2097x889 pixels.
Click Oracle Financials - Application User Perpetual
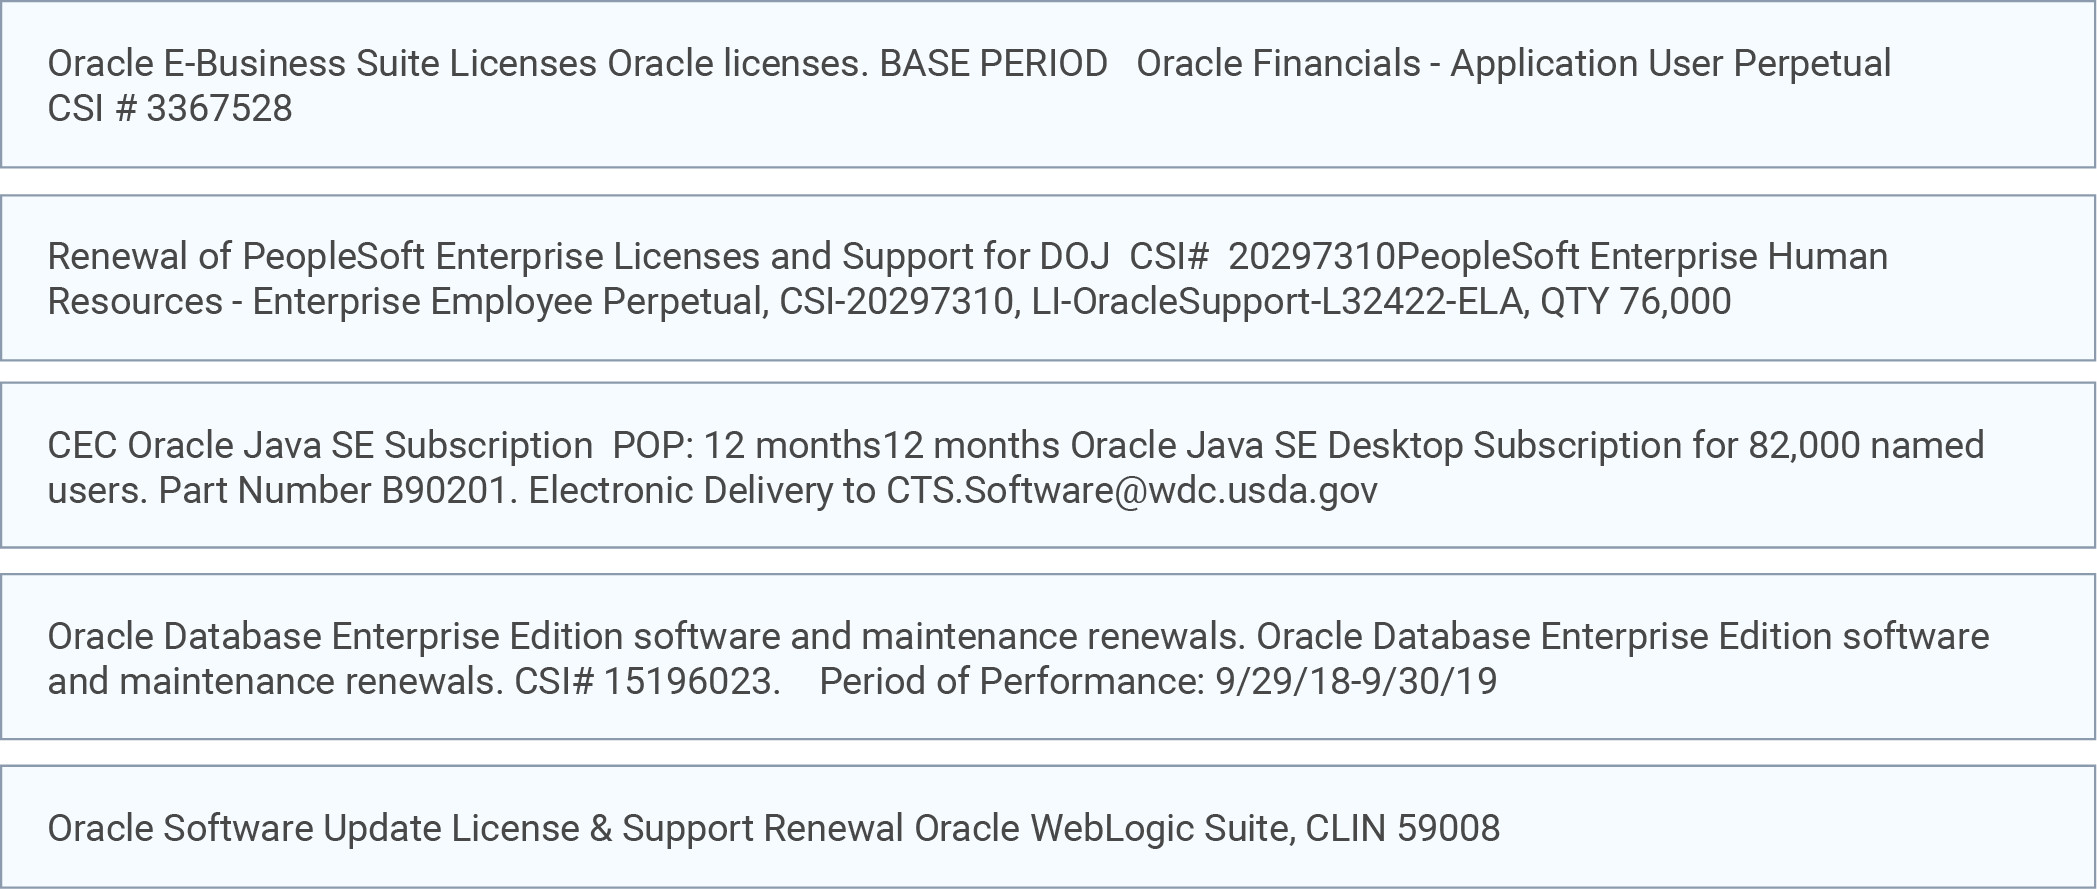pyautogui.click(x=1514, y=63)
